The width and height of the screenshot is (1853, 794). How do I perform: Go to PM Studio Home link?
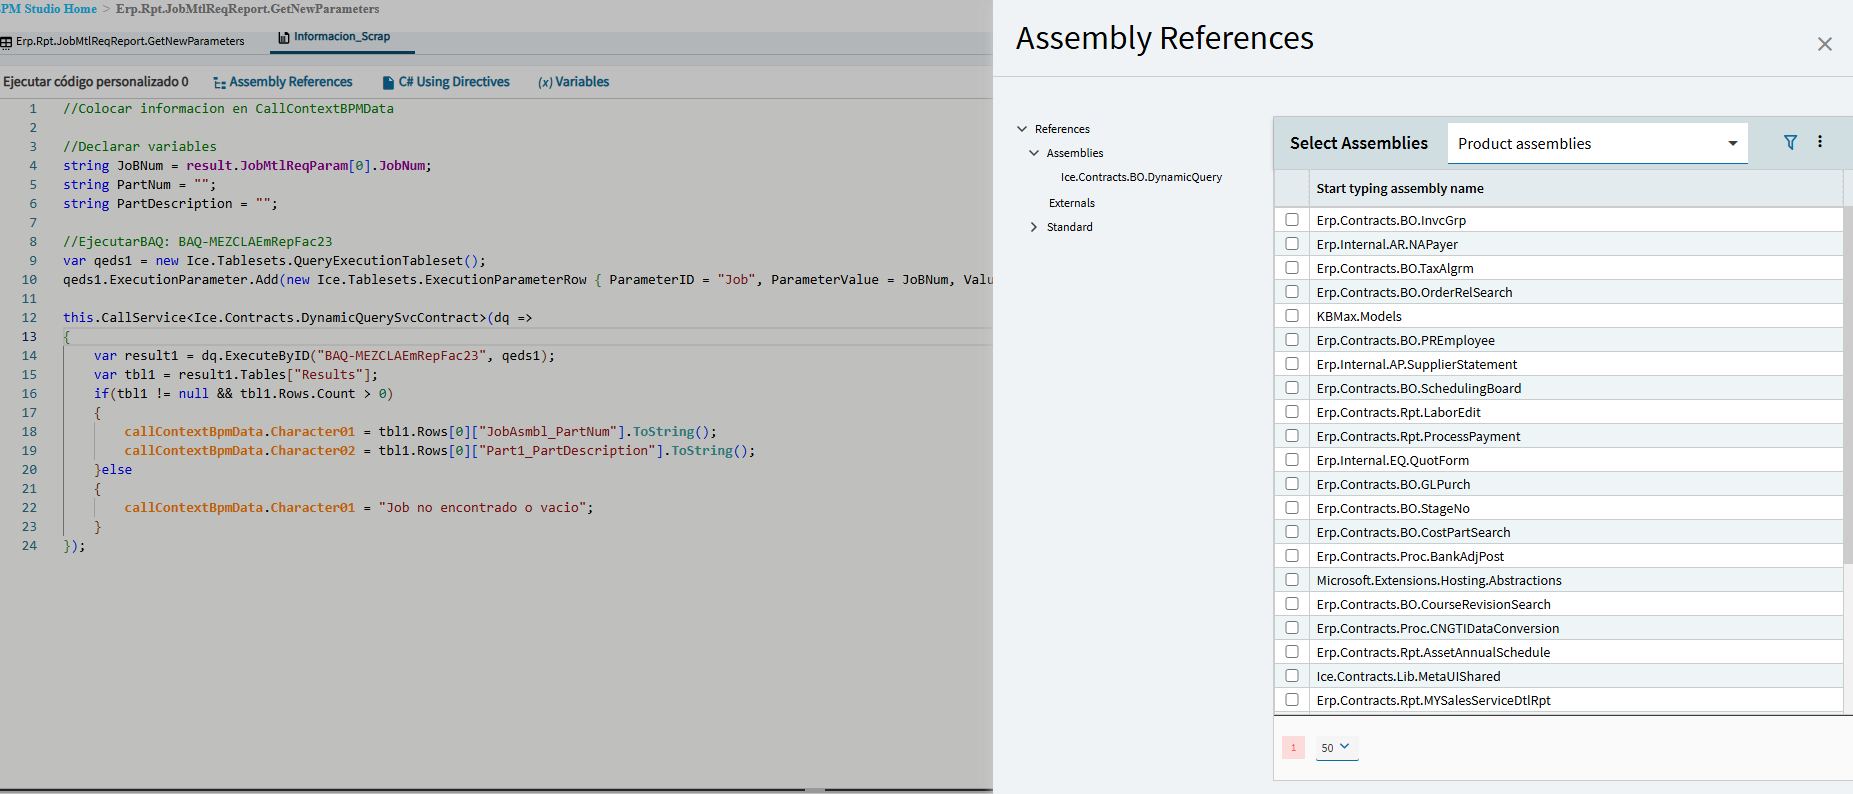(48, 9)
